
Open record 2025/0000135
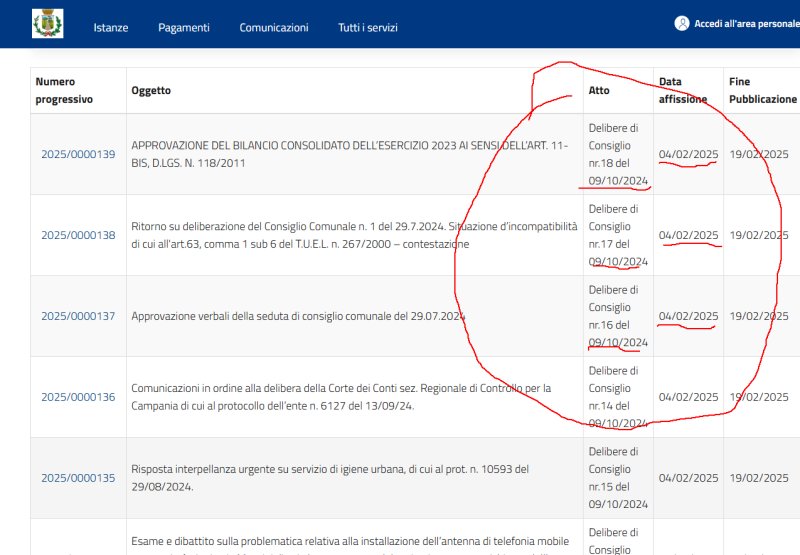coord(78,478)
